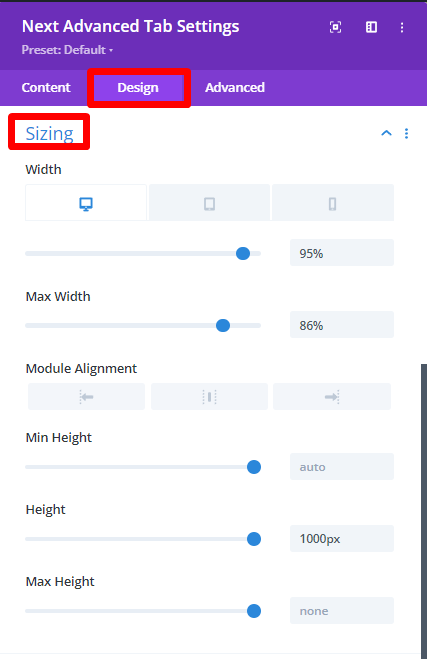Click the Sizing section heading
Image resolution: width=427 pixels, height=659 pixels.
click(x=50, y=134)
